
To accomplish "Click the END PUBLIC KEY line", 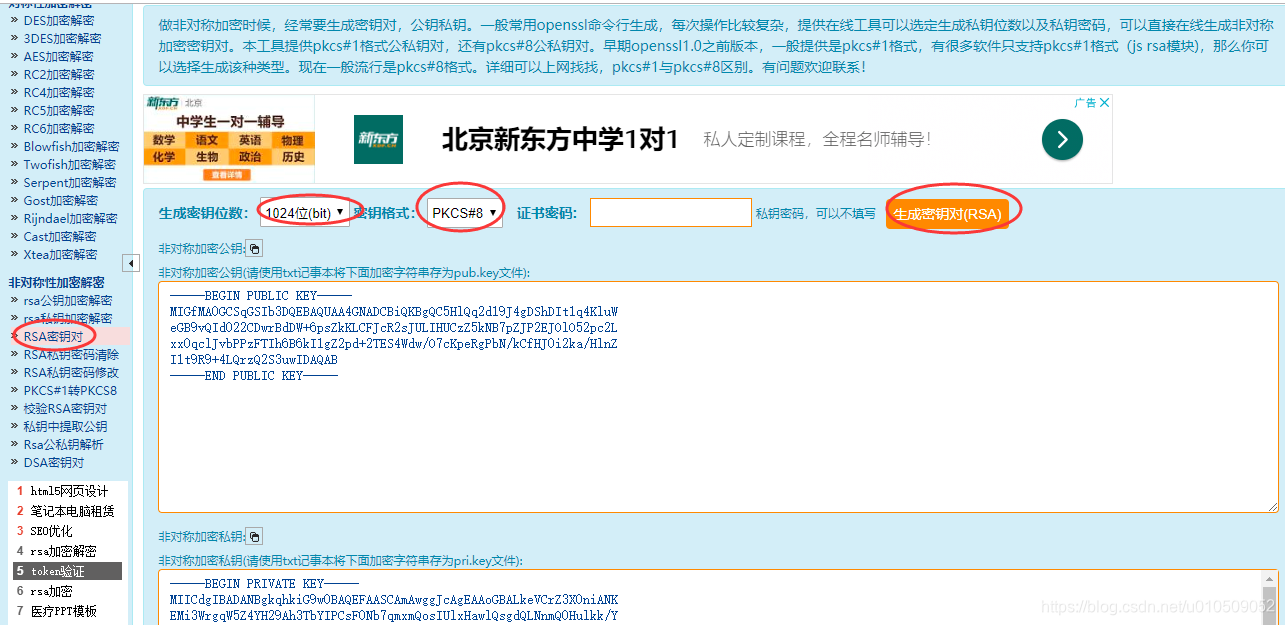I will [x=253, y=375].
